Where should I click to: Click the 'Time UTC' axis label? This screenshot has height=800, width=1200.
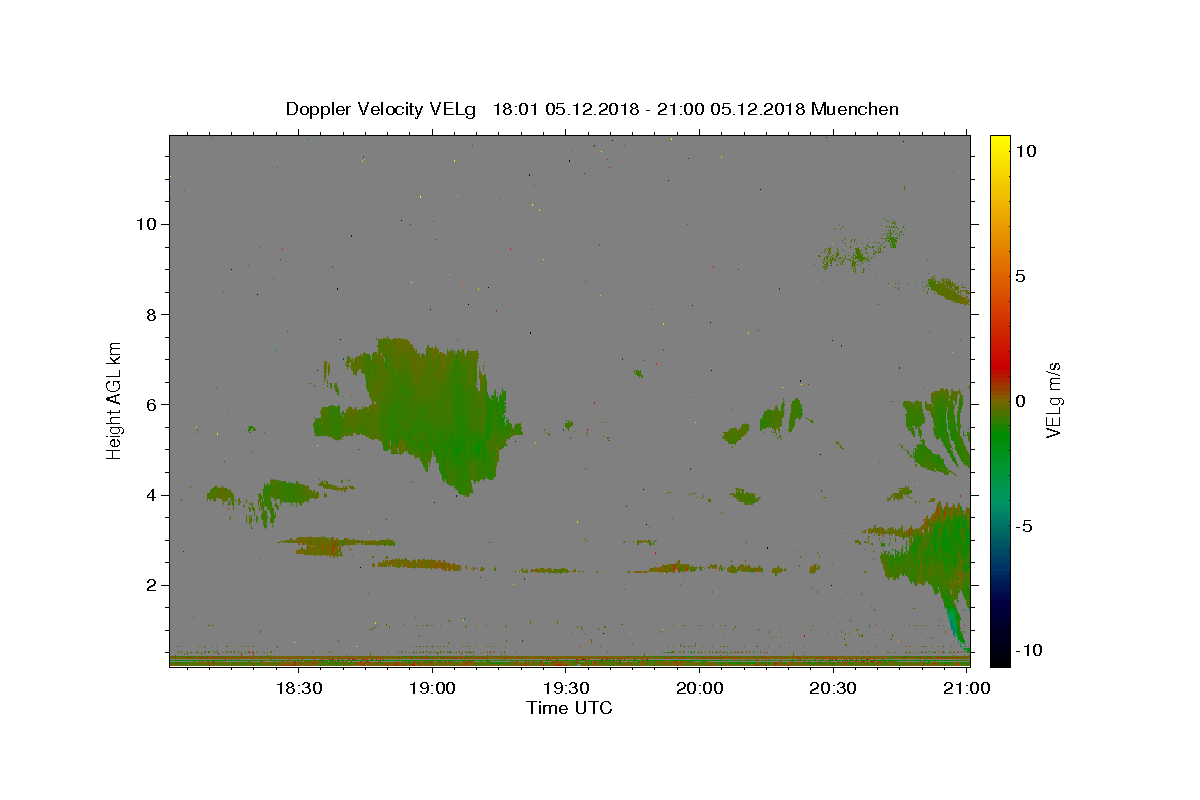pyautogui.click(x=569, y=708)
